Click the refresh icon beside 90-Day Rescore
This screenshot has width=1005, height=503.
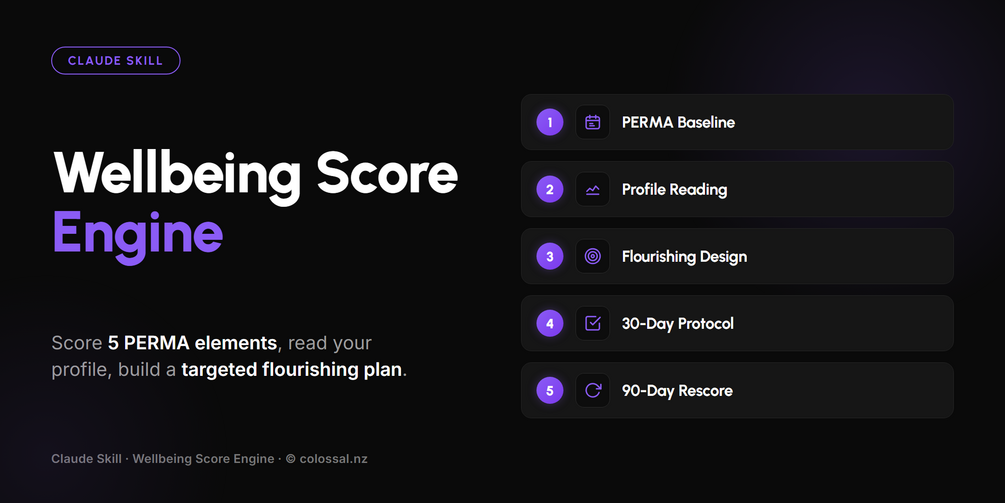coord(593,390)
